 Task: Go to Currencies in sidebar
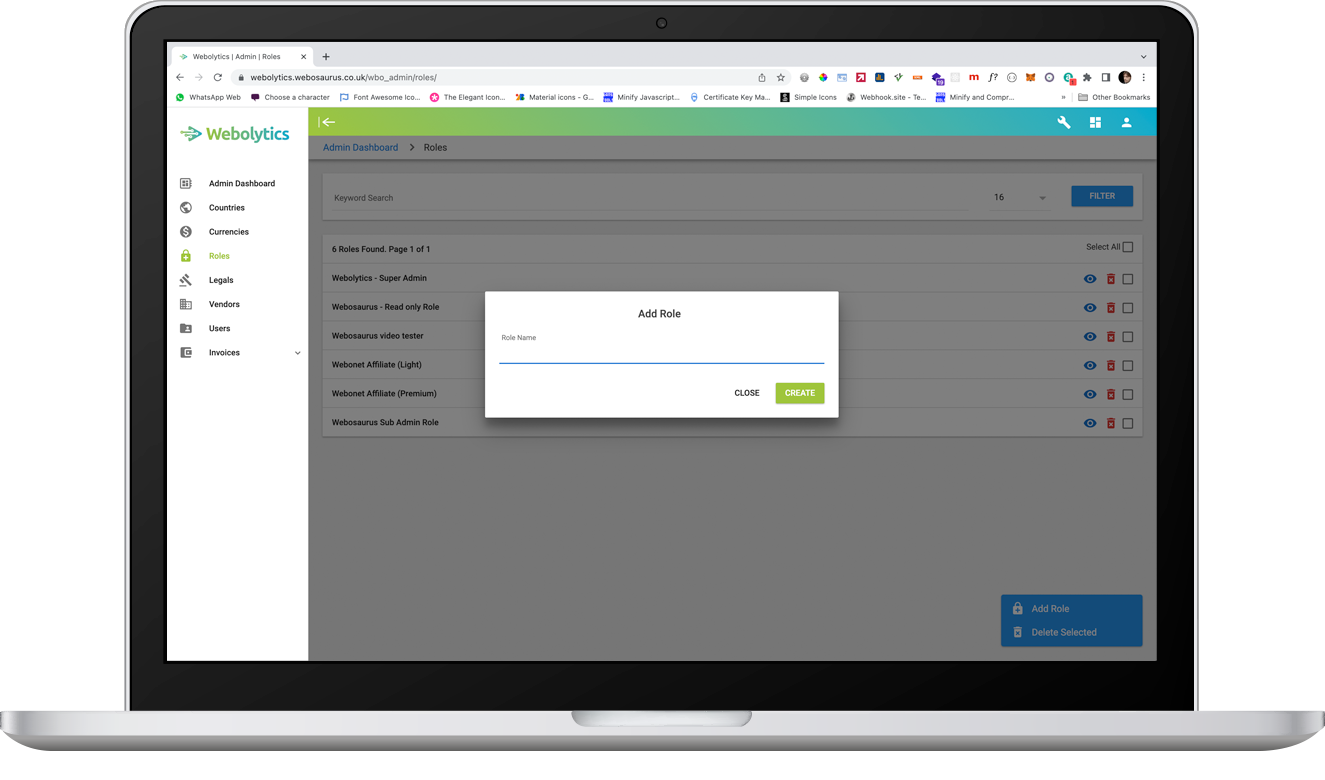[229, 232]
